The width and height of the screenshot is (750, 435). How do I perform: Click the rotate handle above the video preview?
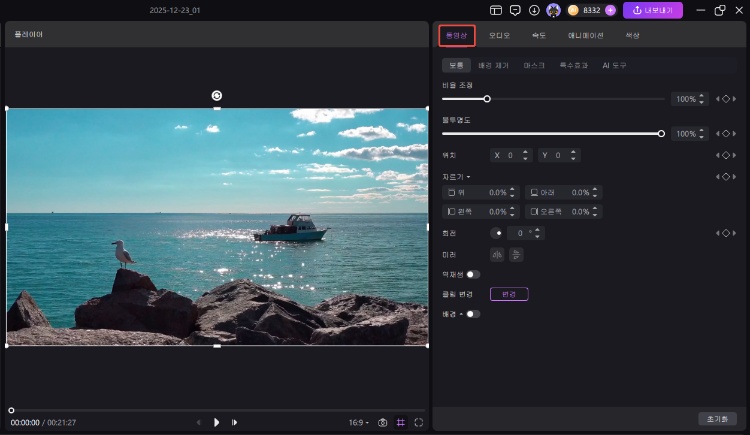pyautogui.click(x=217, y=96)
